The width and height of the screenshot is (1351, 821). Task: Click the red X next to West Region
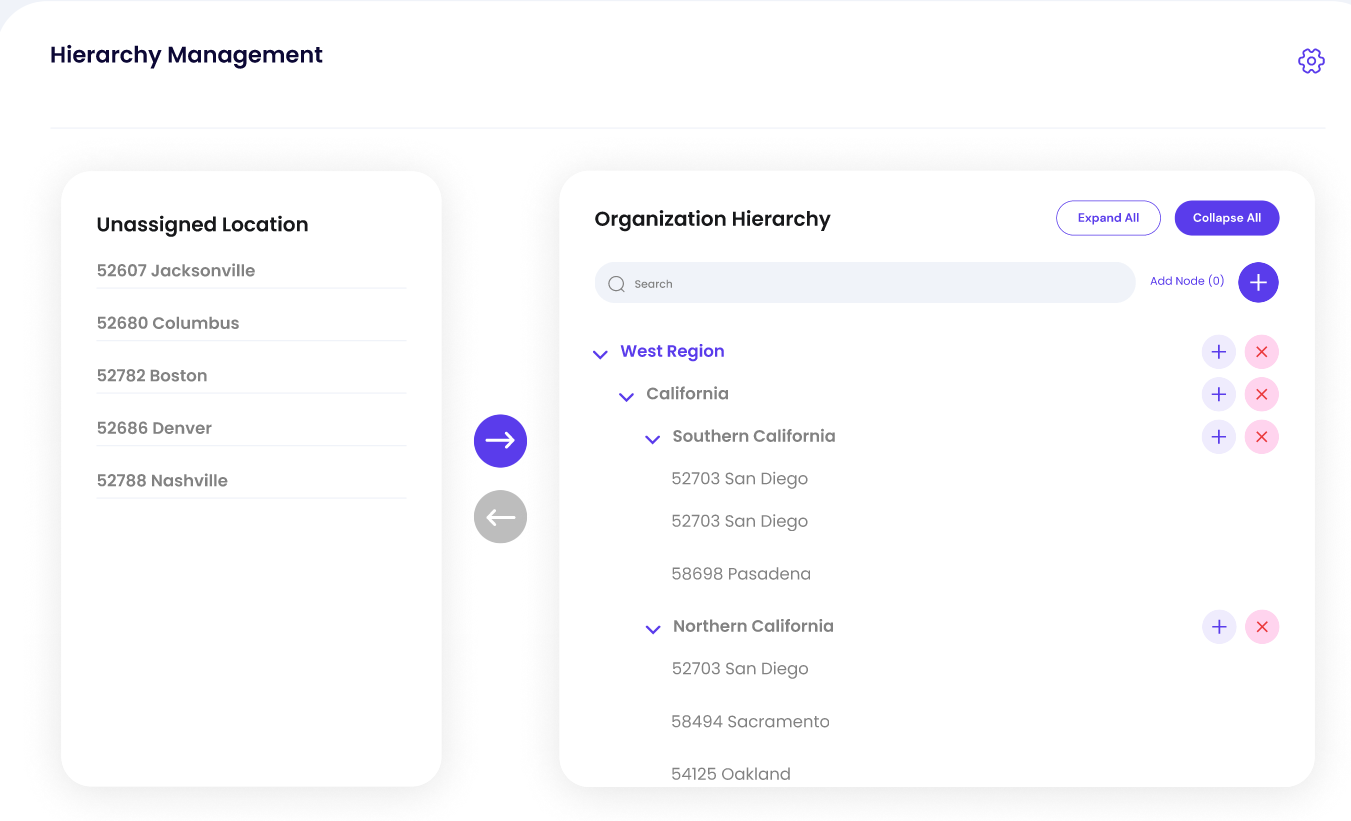[1261, 351]
